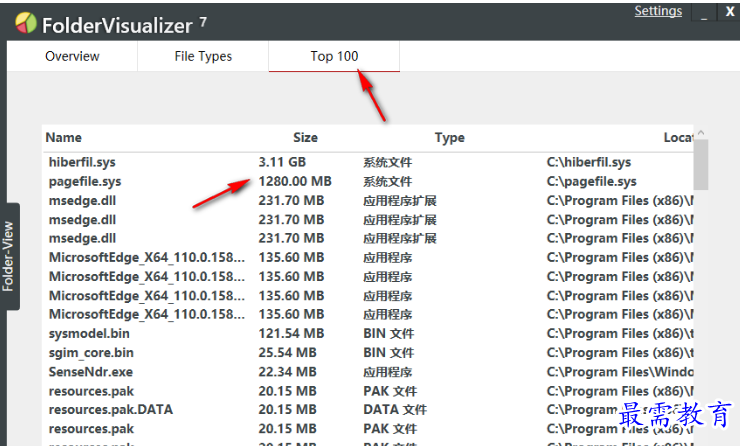Close the FolderVisualizer window

tap(730, 11)
